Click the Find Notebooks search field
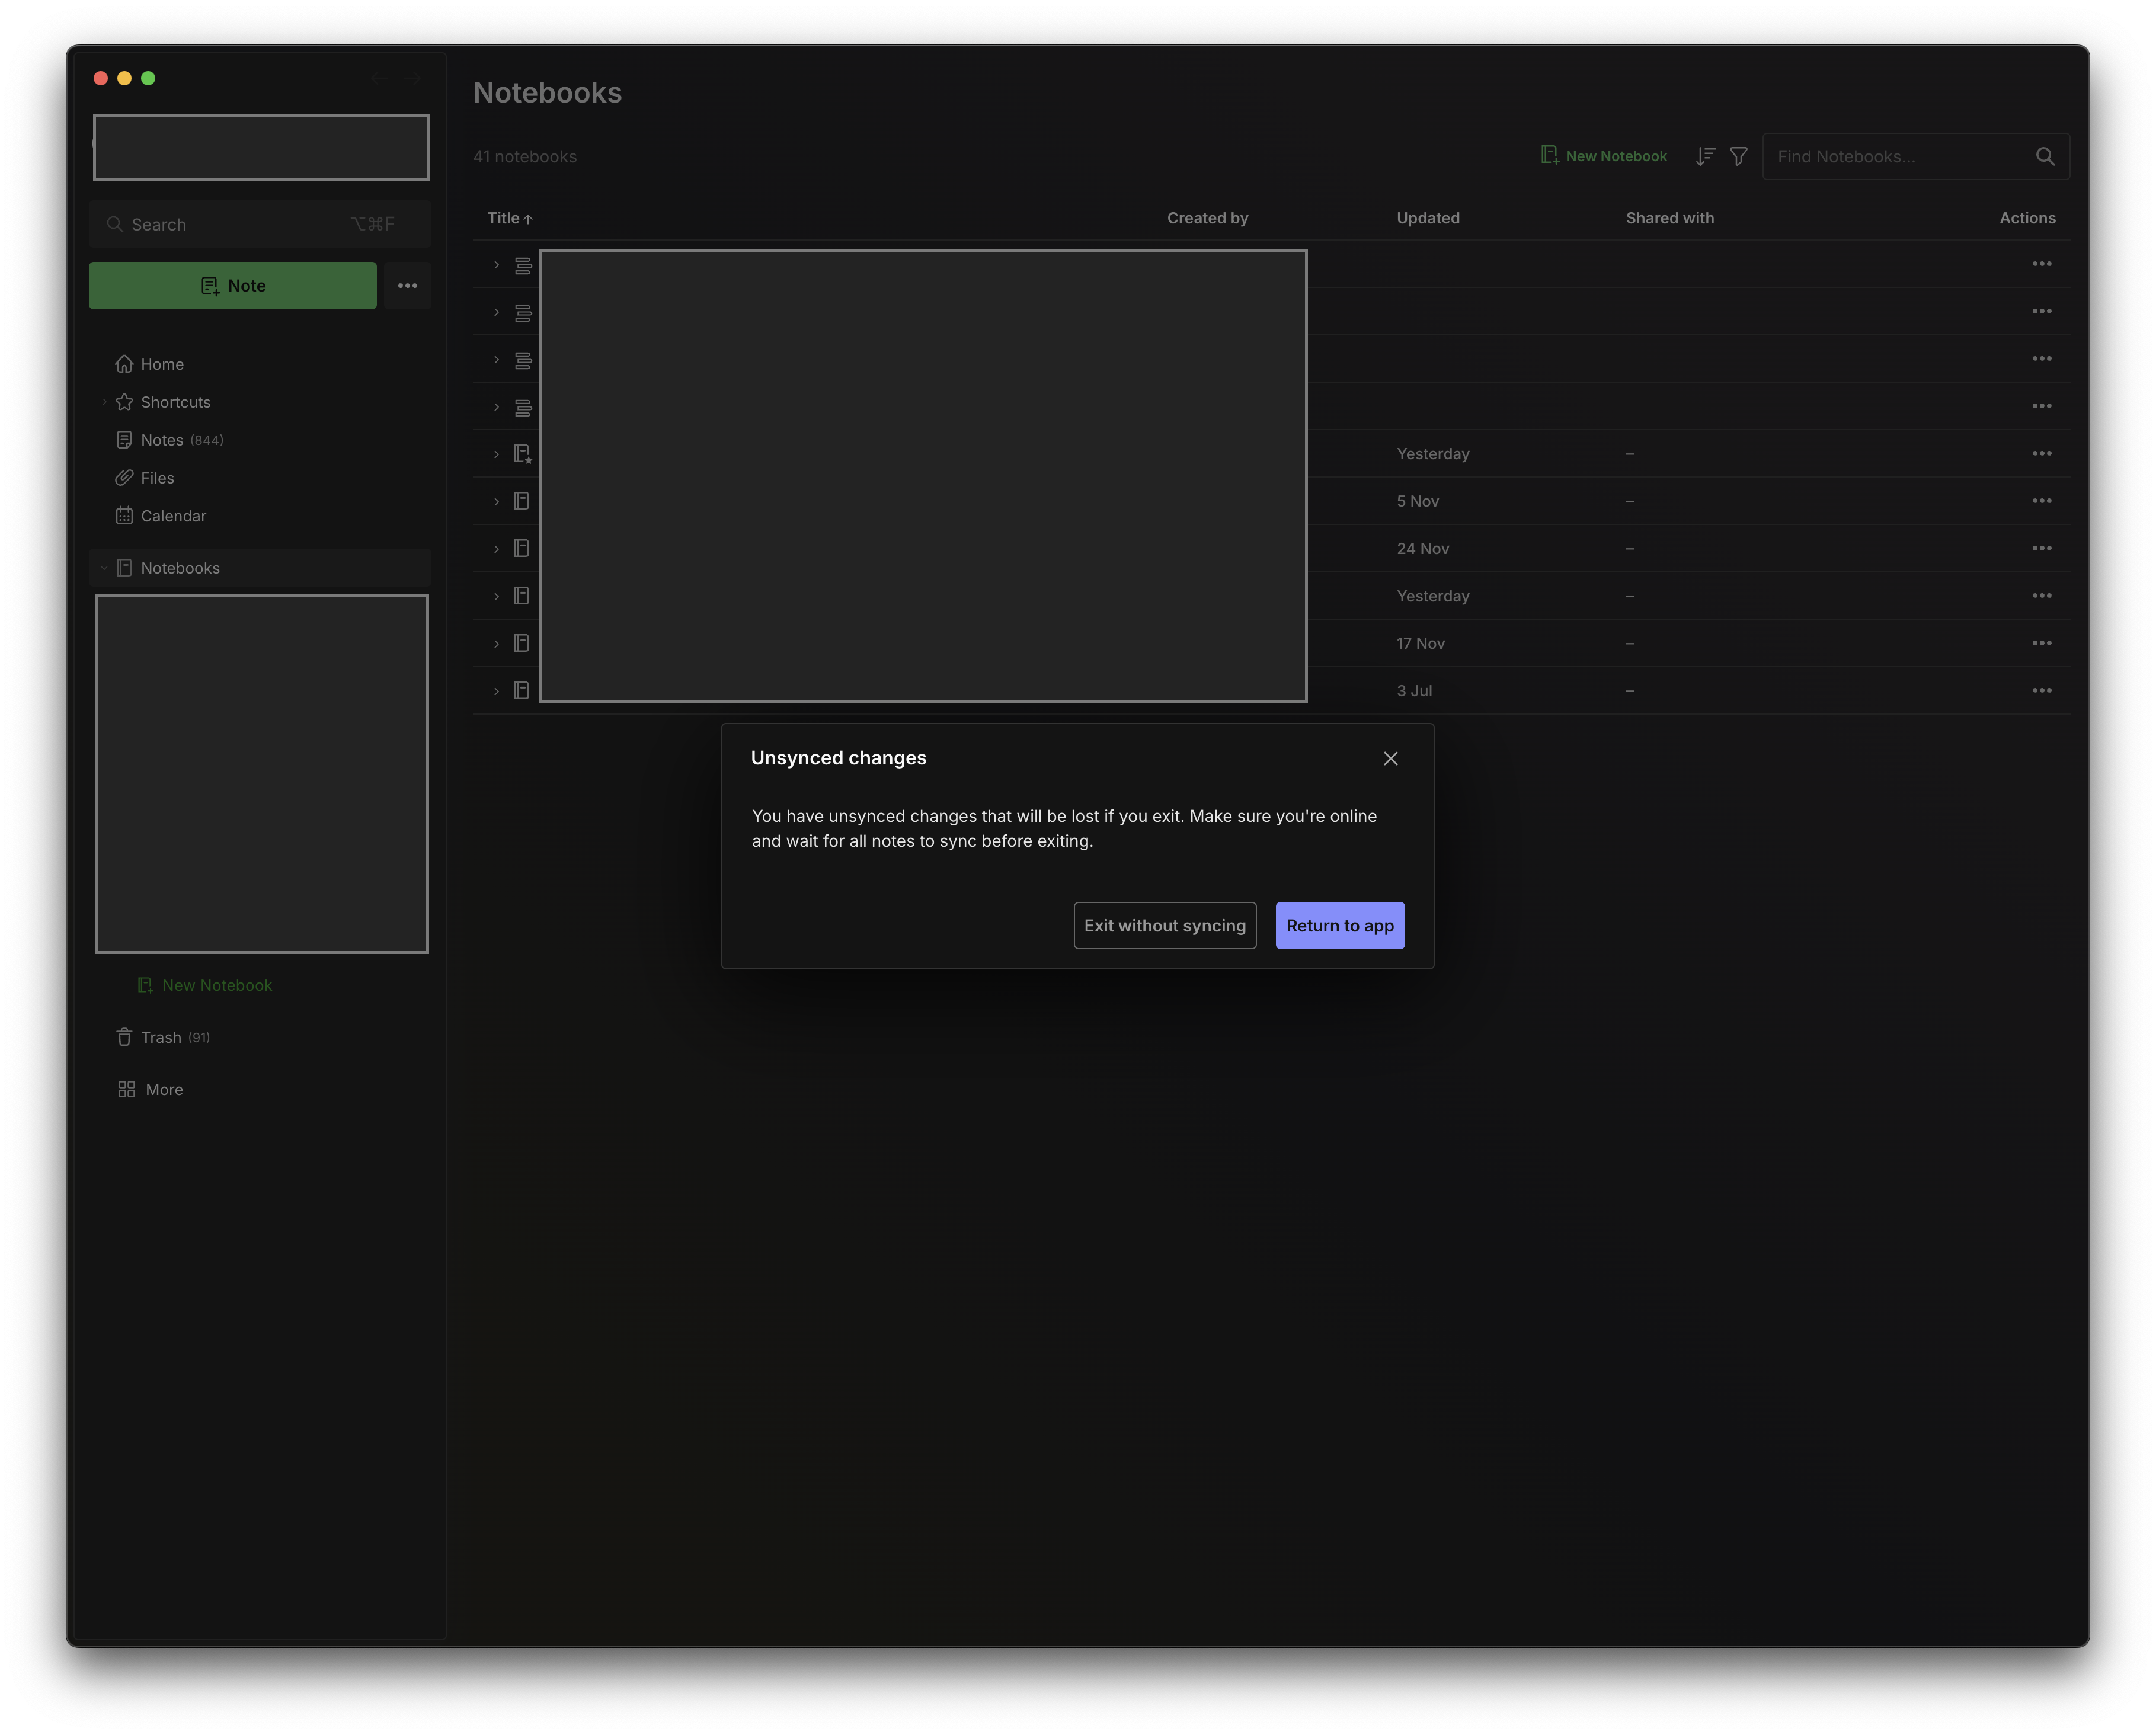Image resolution: width=2156 pixels, height=1735 pixels. tap(1915, 157)
